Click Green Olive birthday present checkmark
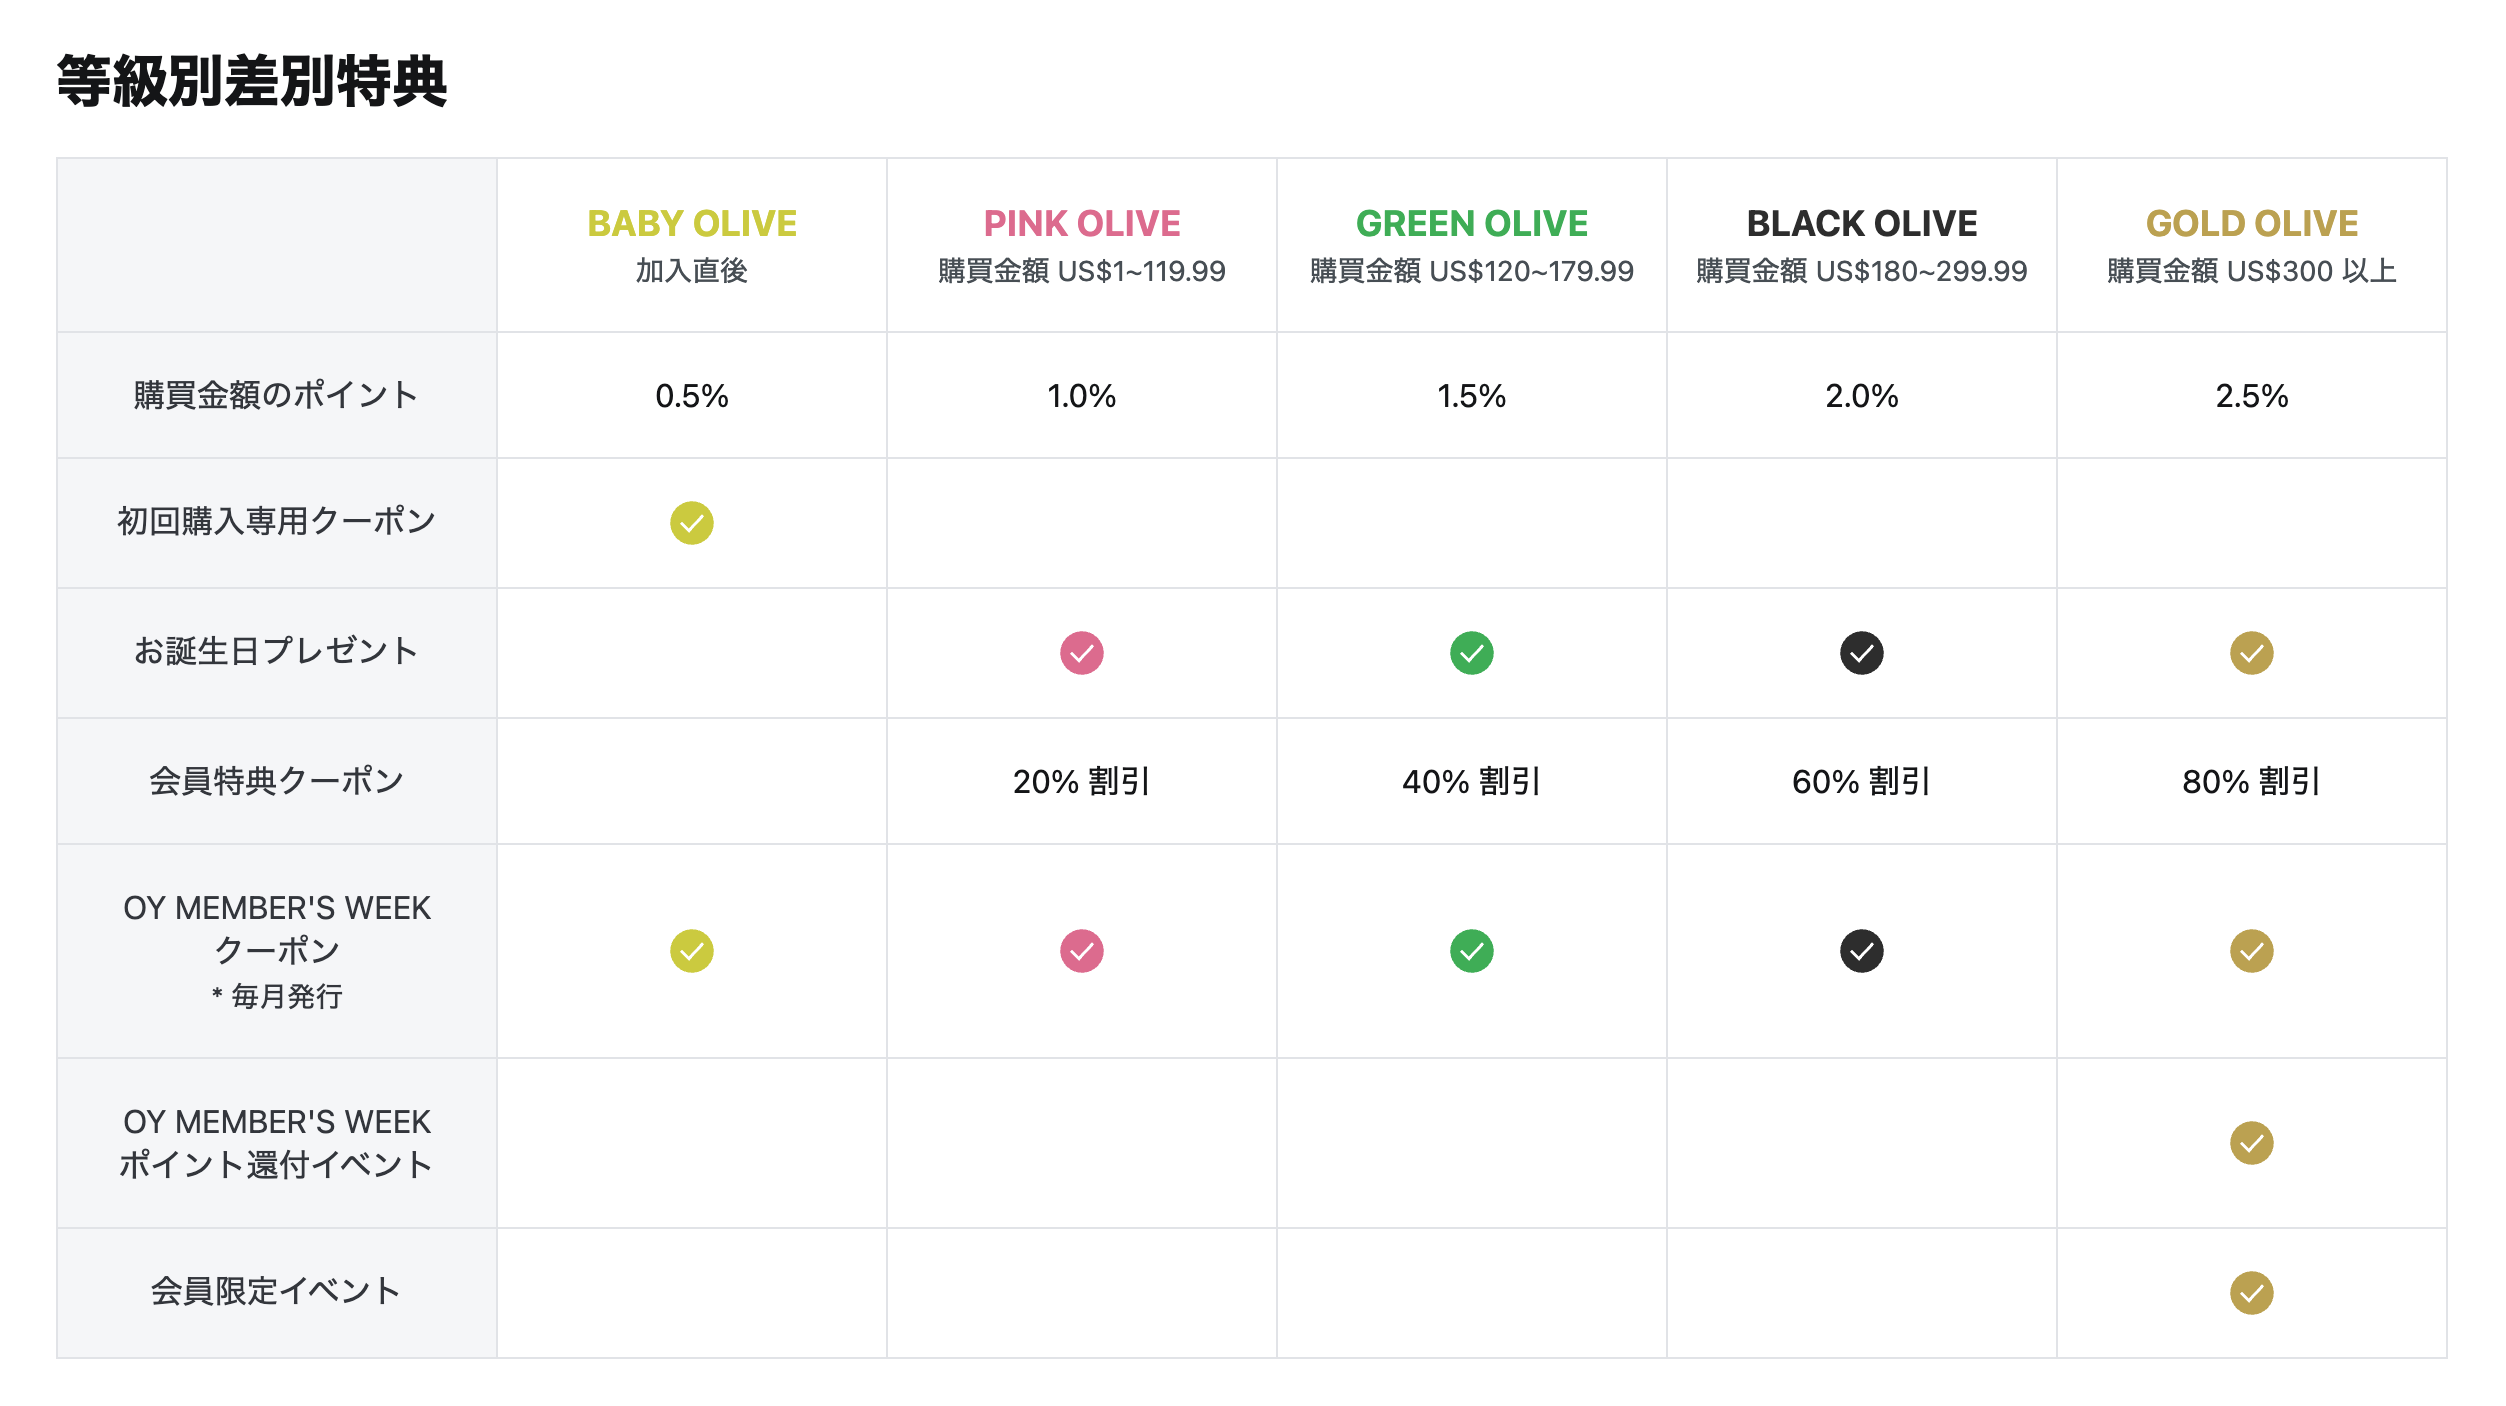Image resolution: width=2506 pixels, height=1406 pixels. tap(1472, 653)
